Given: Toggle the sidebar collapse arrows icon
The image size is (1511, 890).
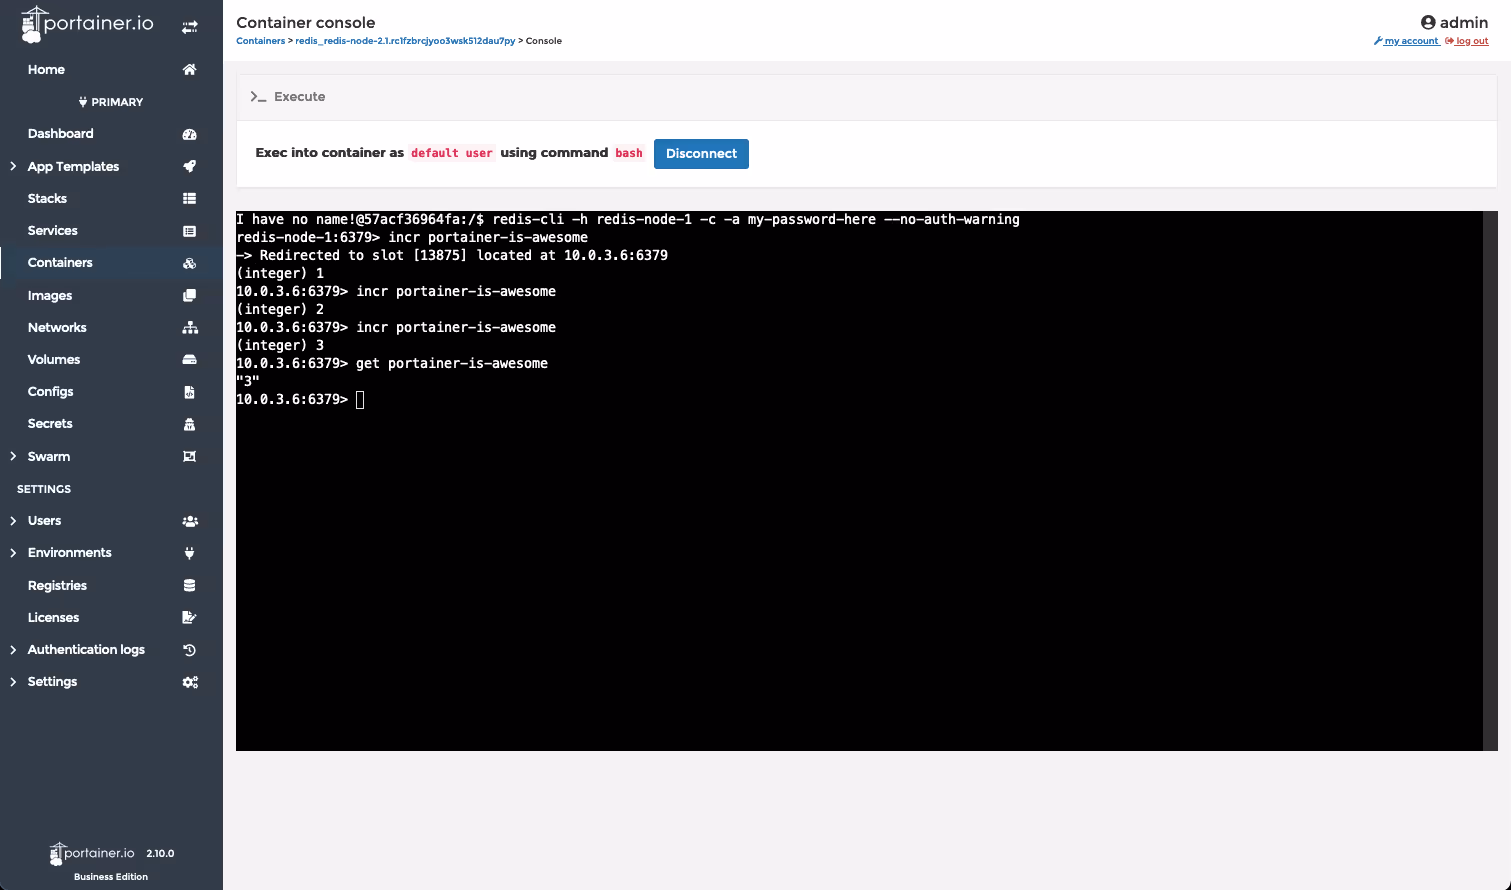Looking at the screenshot, I should (x=189, y=27).
